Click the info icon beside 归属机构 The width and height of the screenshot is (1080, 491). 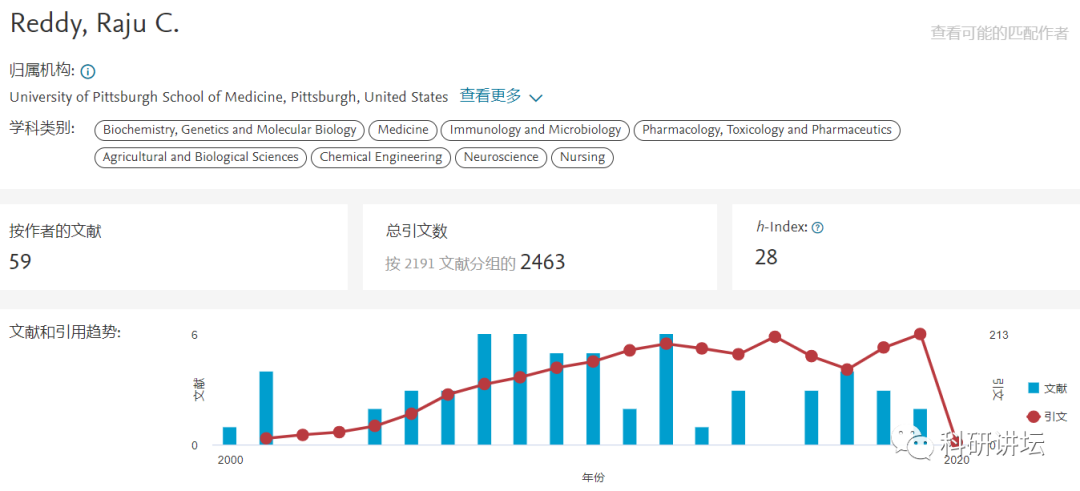(x=88, y=71)
